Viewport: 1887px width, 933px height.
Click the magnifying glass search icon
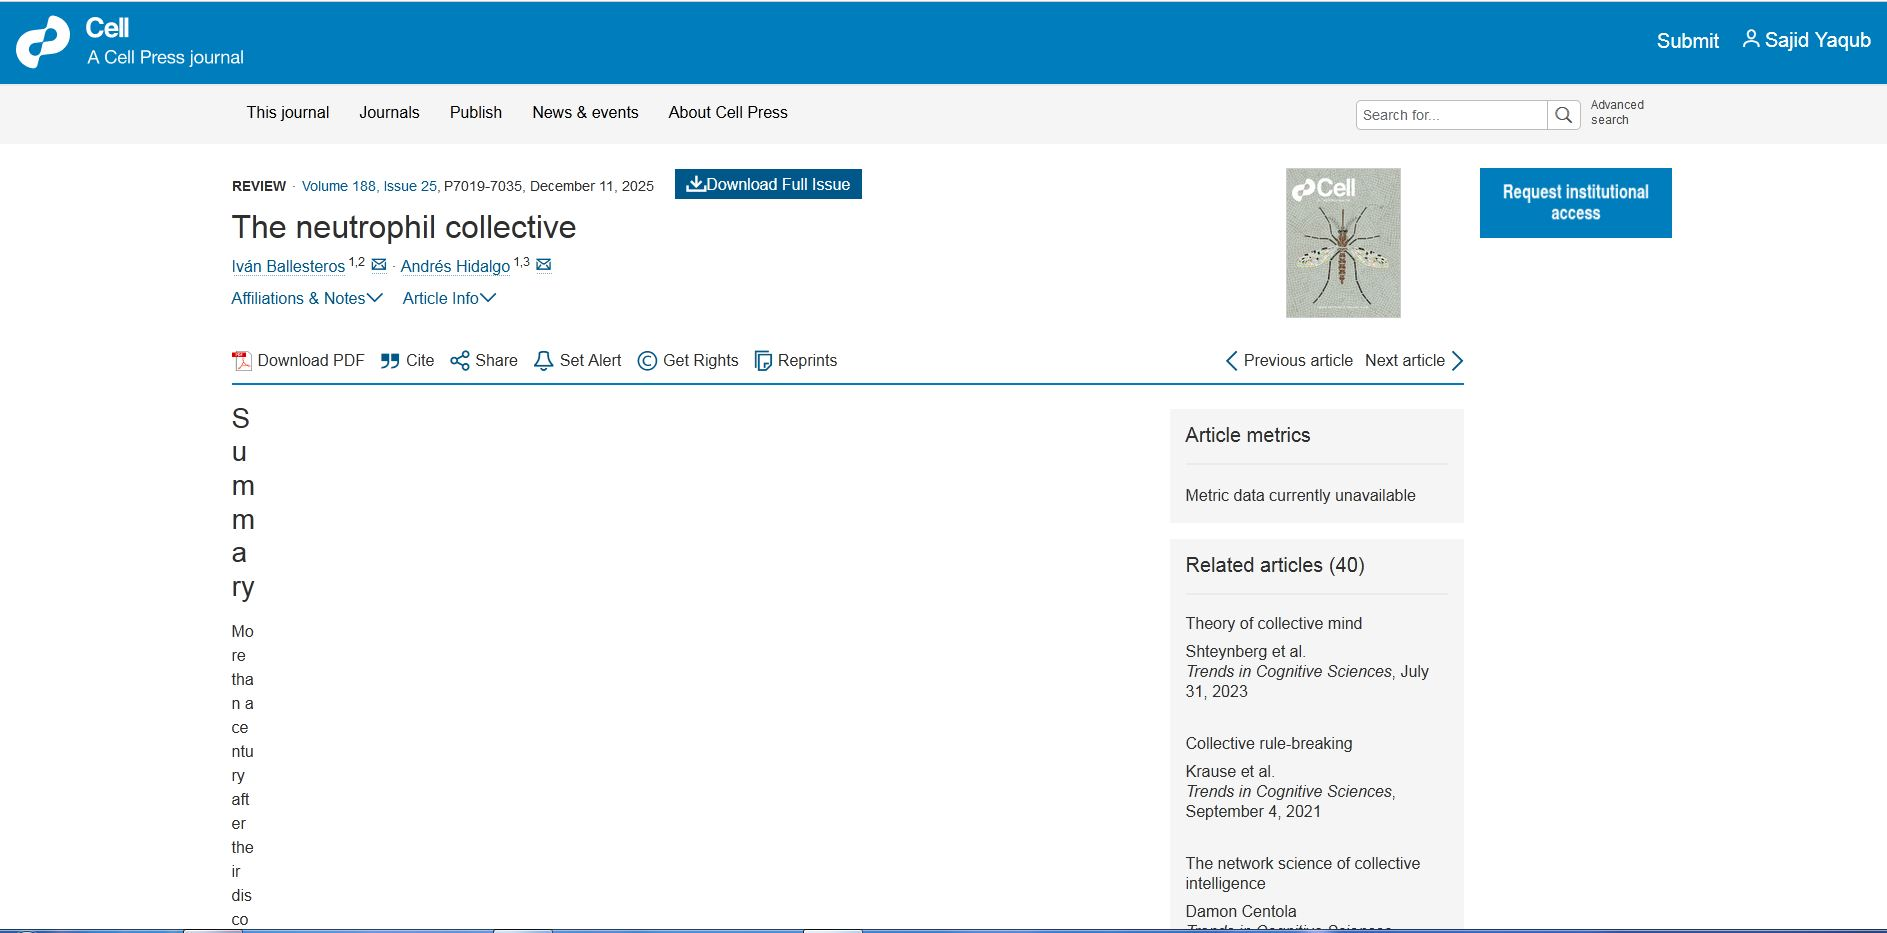point(1563,115)
